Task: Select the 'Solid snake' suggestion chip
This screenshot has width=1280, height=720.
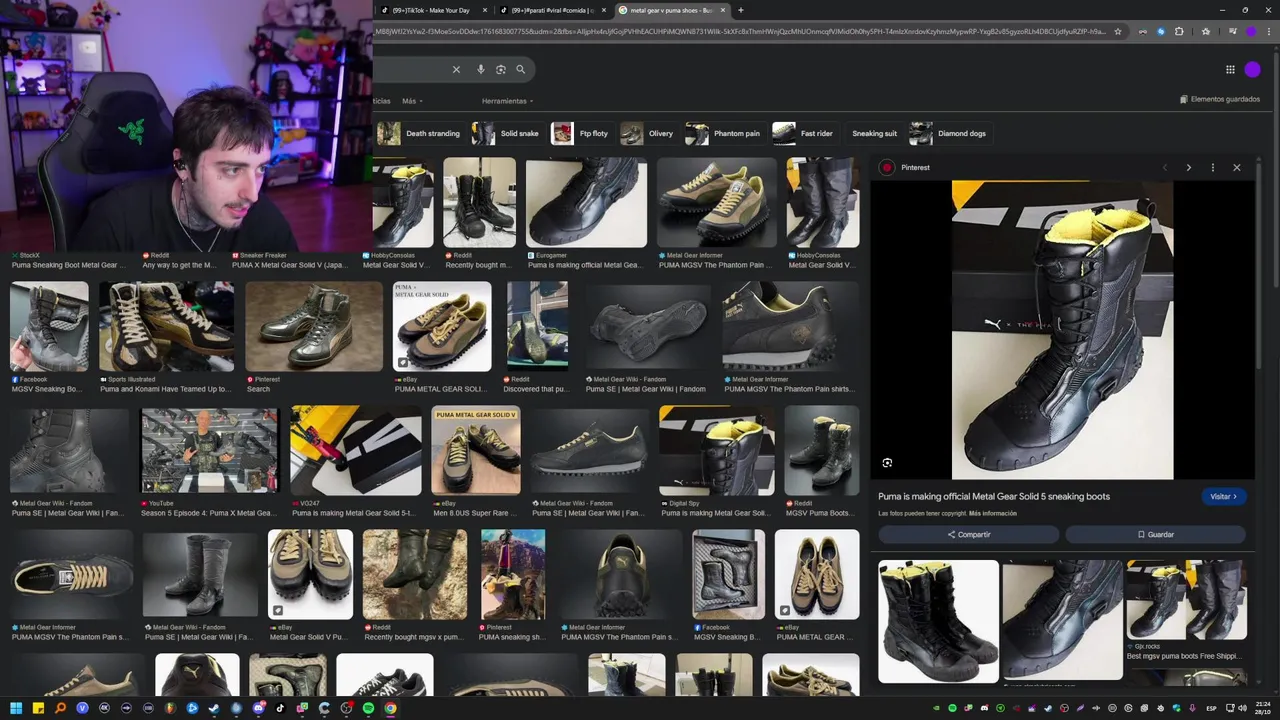Action: tap(506, 133)
